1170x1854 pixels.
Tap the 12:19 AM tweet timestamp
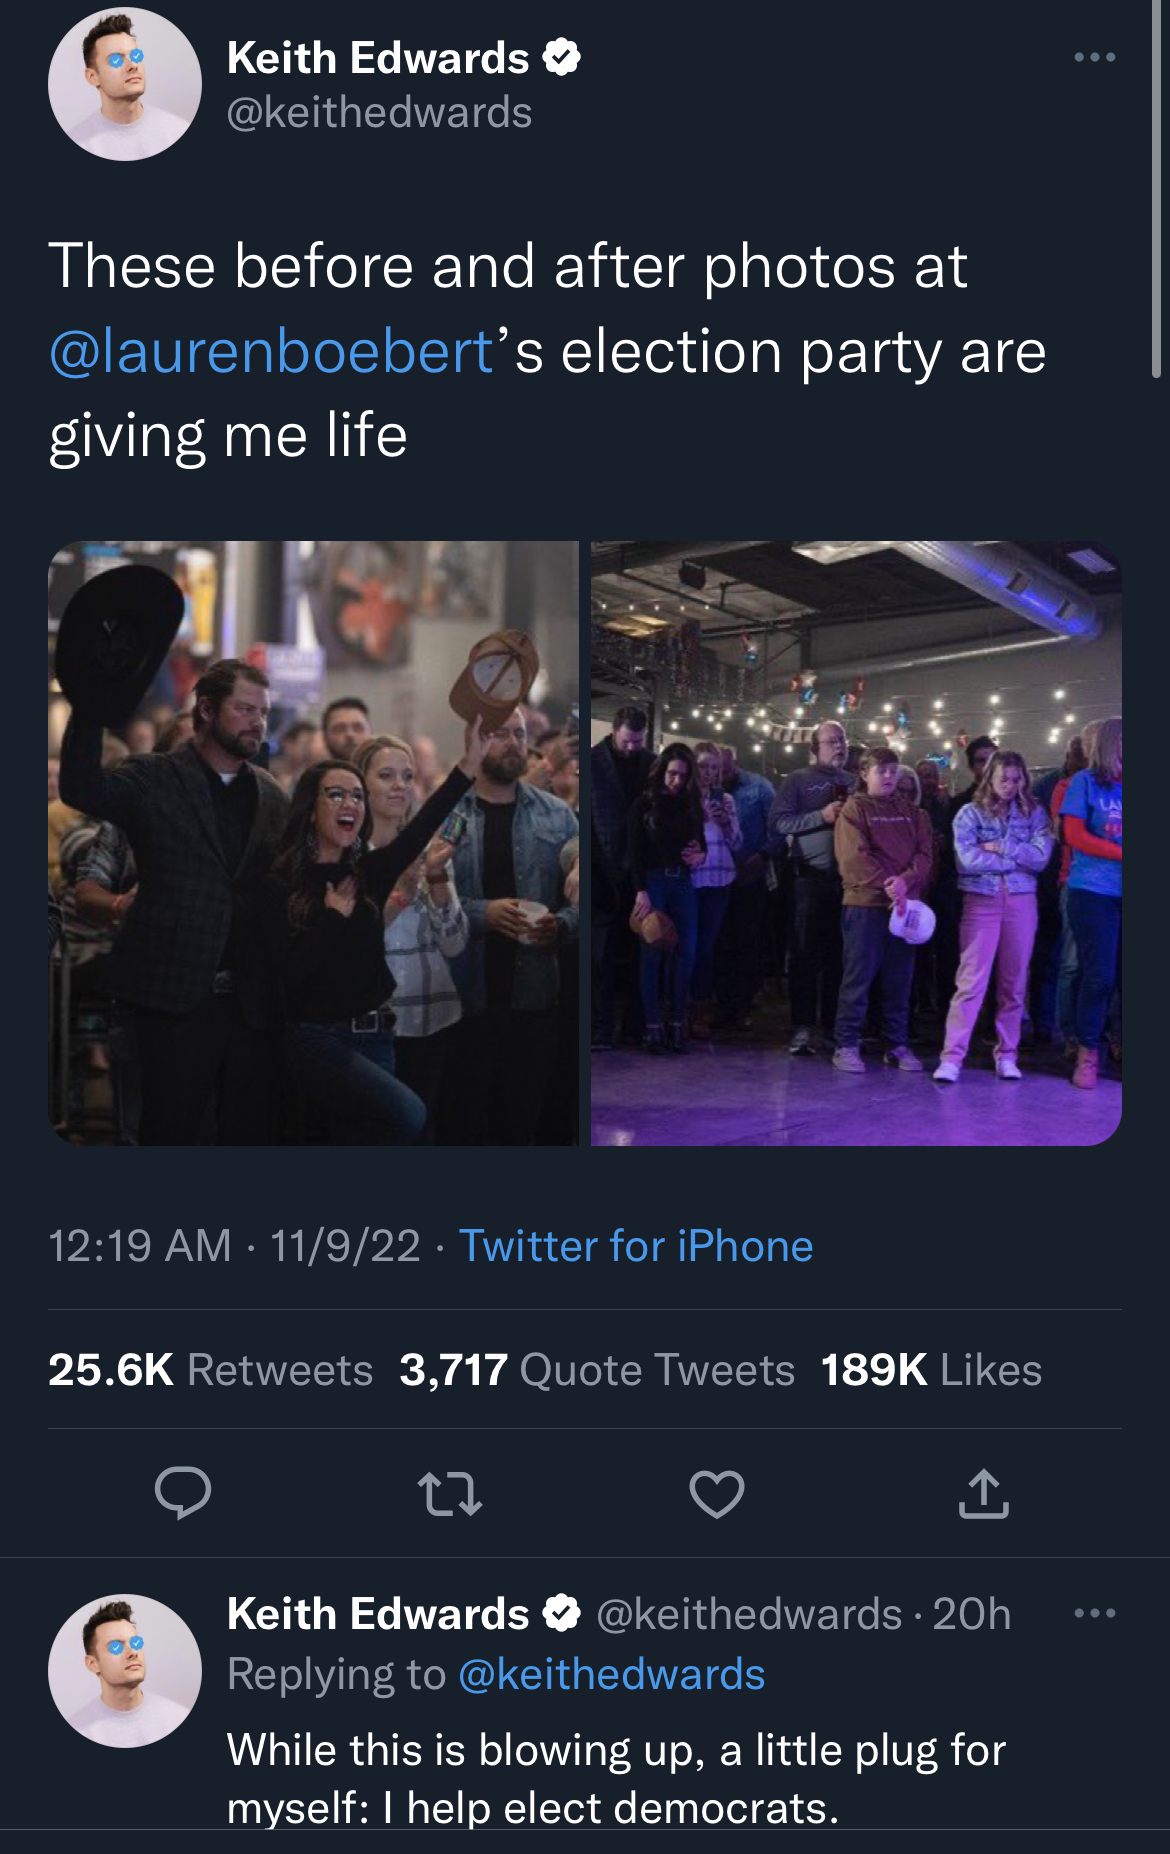[139, 1246]
